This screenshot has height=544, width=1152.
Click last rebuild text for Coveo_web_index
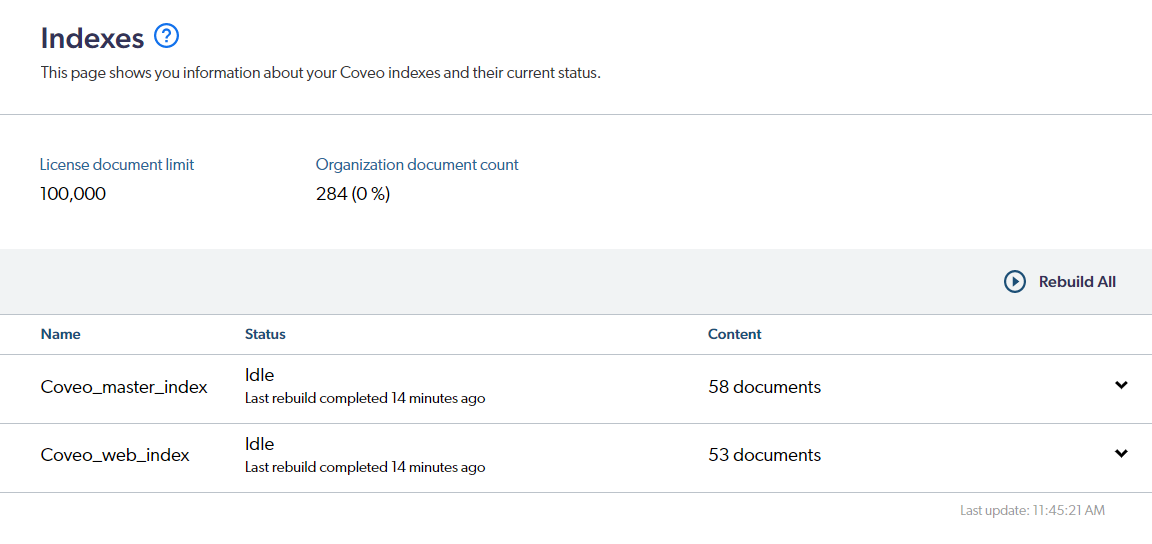365,467
